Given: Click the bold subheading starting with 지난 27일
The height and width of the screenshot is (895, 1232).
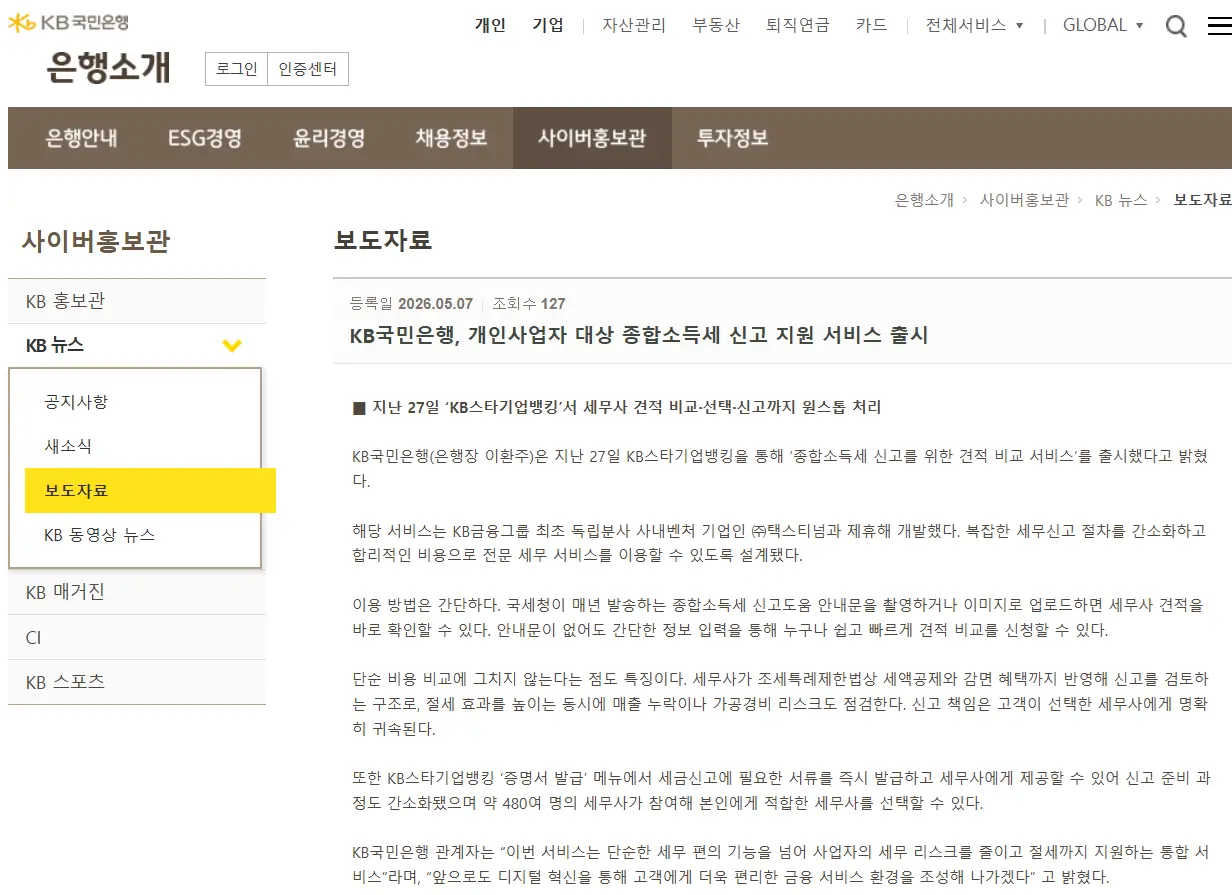Looking at the screenshot, I should (617, 407).
